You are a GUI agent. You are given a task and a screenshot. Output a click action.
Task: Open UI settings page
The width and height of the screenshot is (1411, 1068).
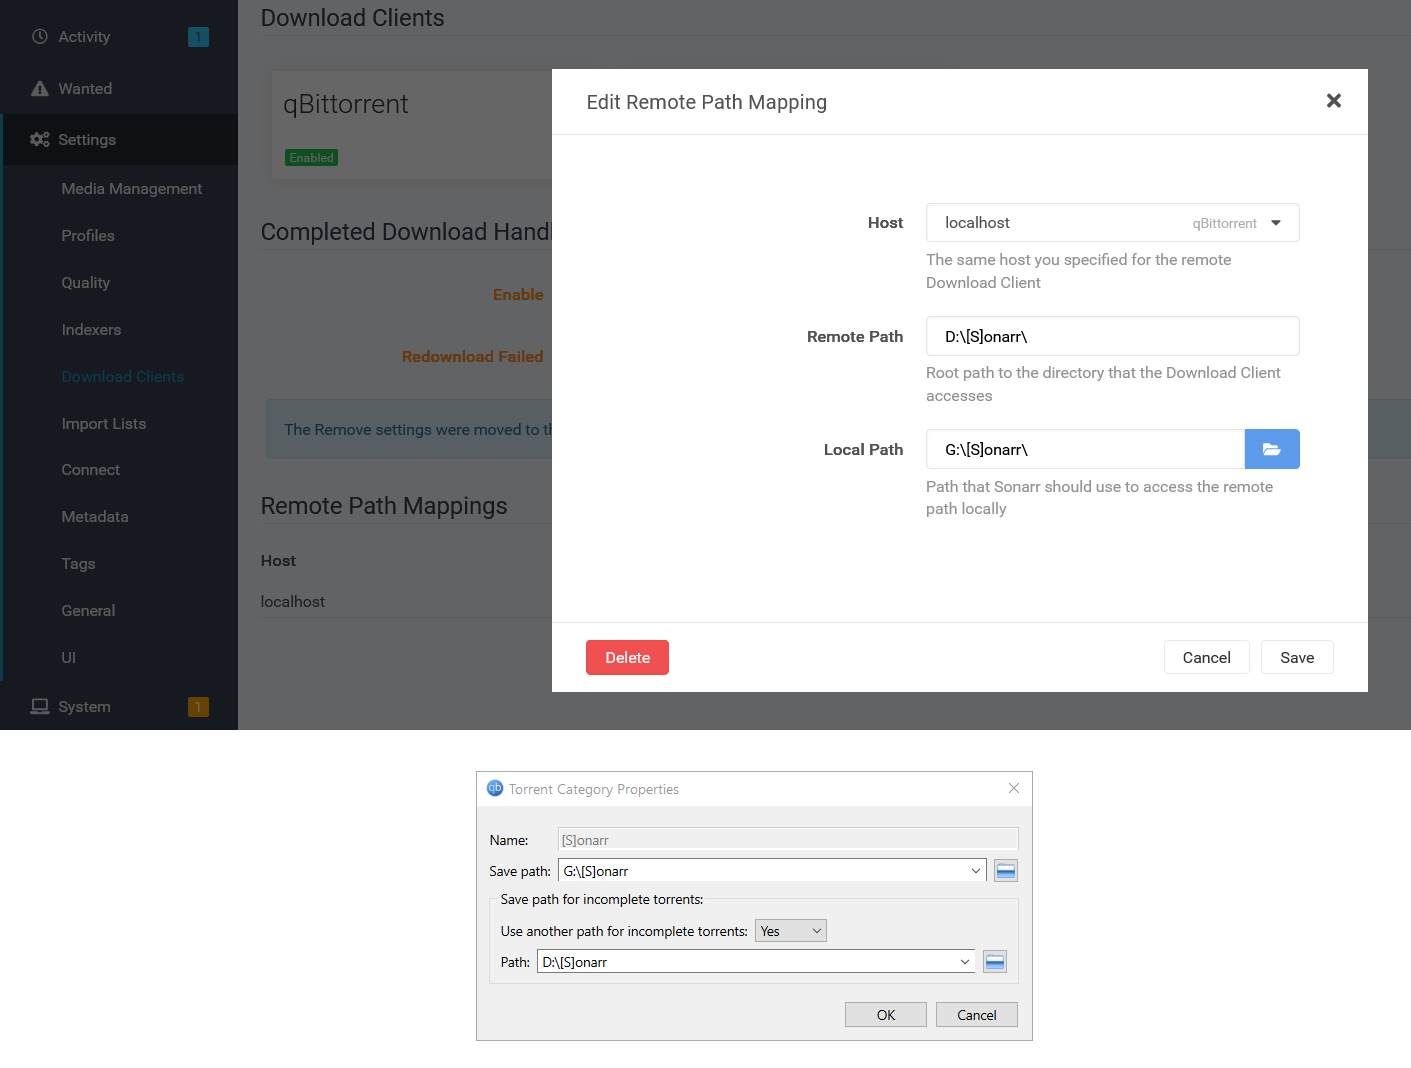coord(69,658)
